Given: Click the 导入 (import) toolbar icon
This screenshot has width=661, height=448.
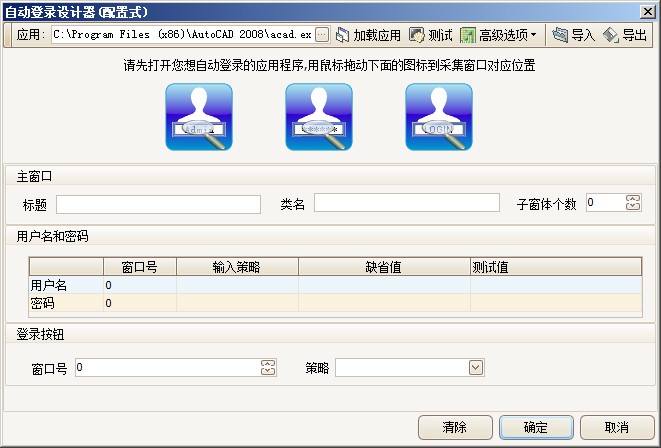Looking at the screenshot, I should [x=572, y=35].
